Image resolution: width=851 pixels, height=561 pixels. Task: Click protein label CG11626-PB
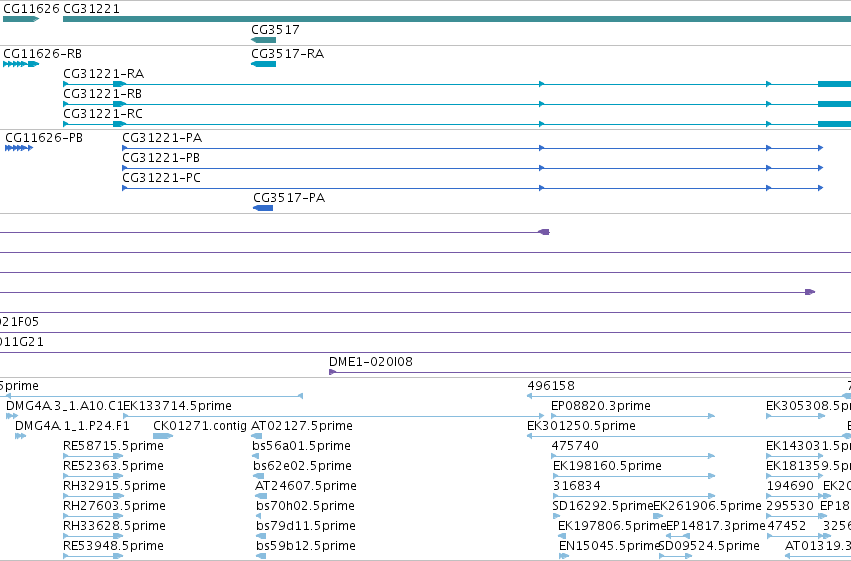click(44, 137)
